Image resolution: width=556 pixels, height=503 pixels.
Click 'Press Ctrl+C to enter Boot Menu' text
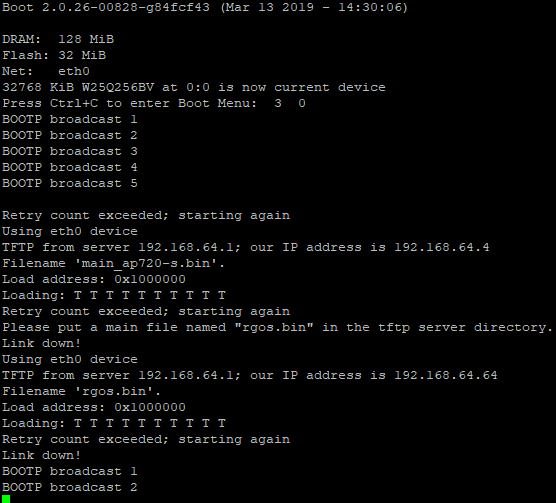pyautogui.click(x=129, y=103)
